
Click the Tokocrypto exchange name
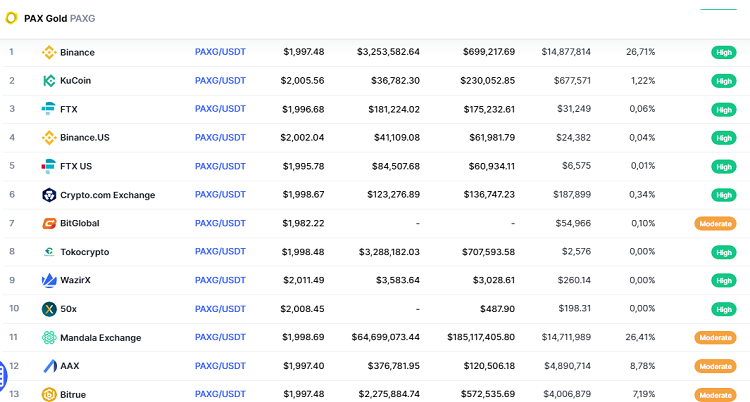click(x=85, y=252)
